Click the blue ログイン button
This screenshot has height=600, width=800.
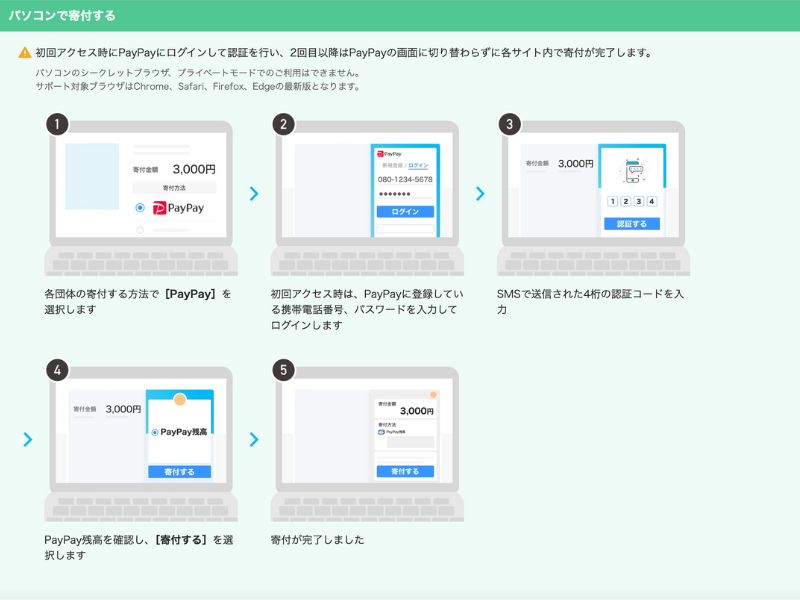coord(405,211)
